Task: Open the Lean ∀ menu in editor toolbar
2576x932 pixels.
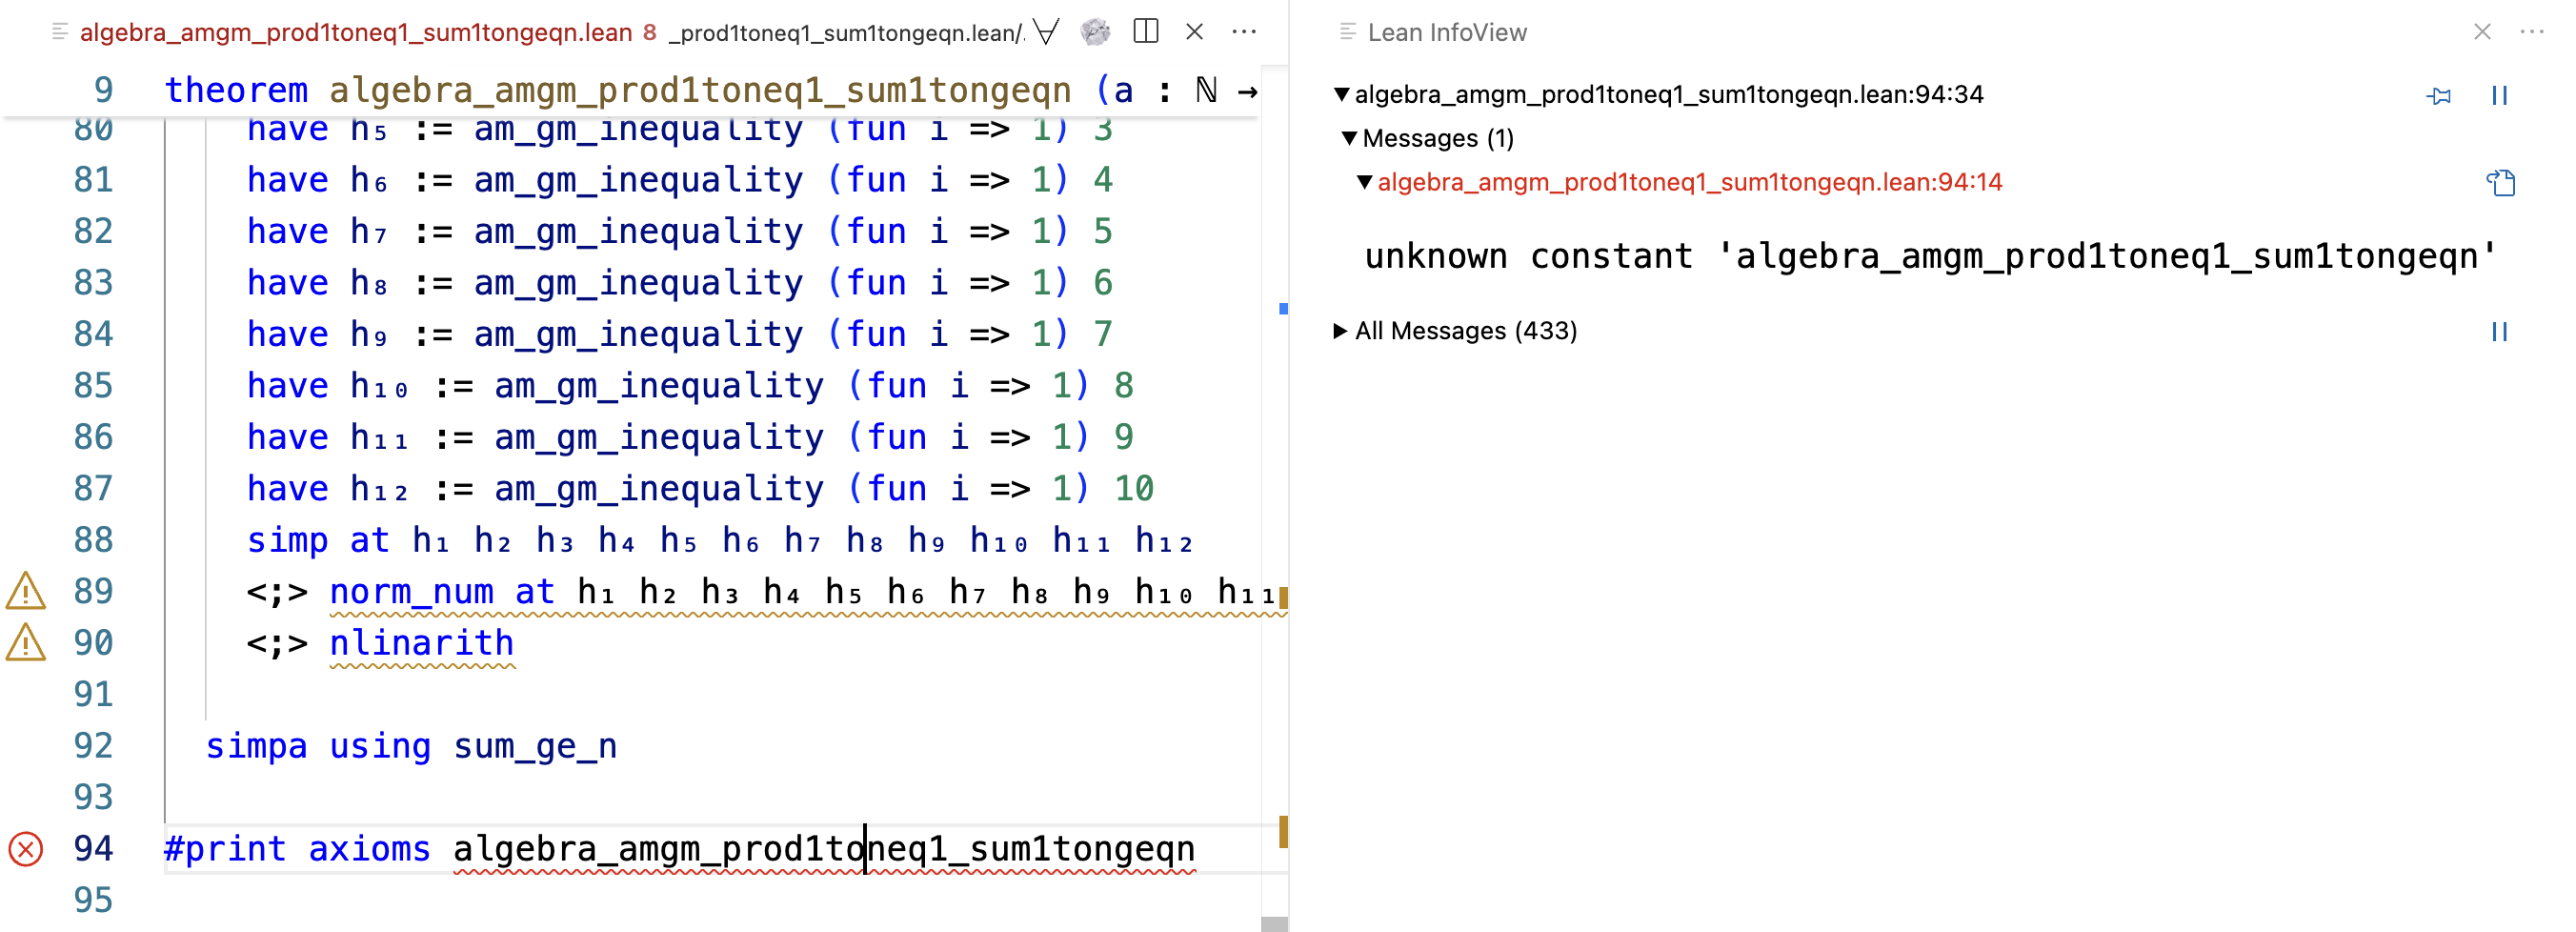Action: (x=1046, y=32)
